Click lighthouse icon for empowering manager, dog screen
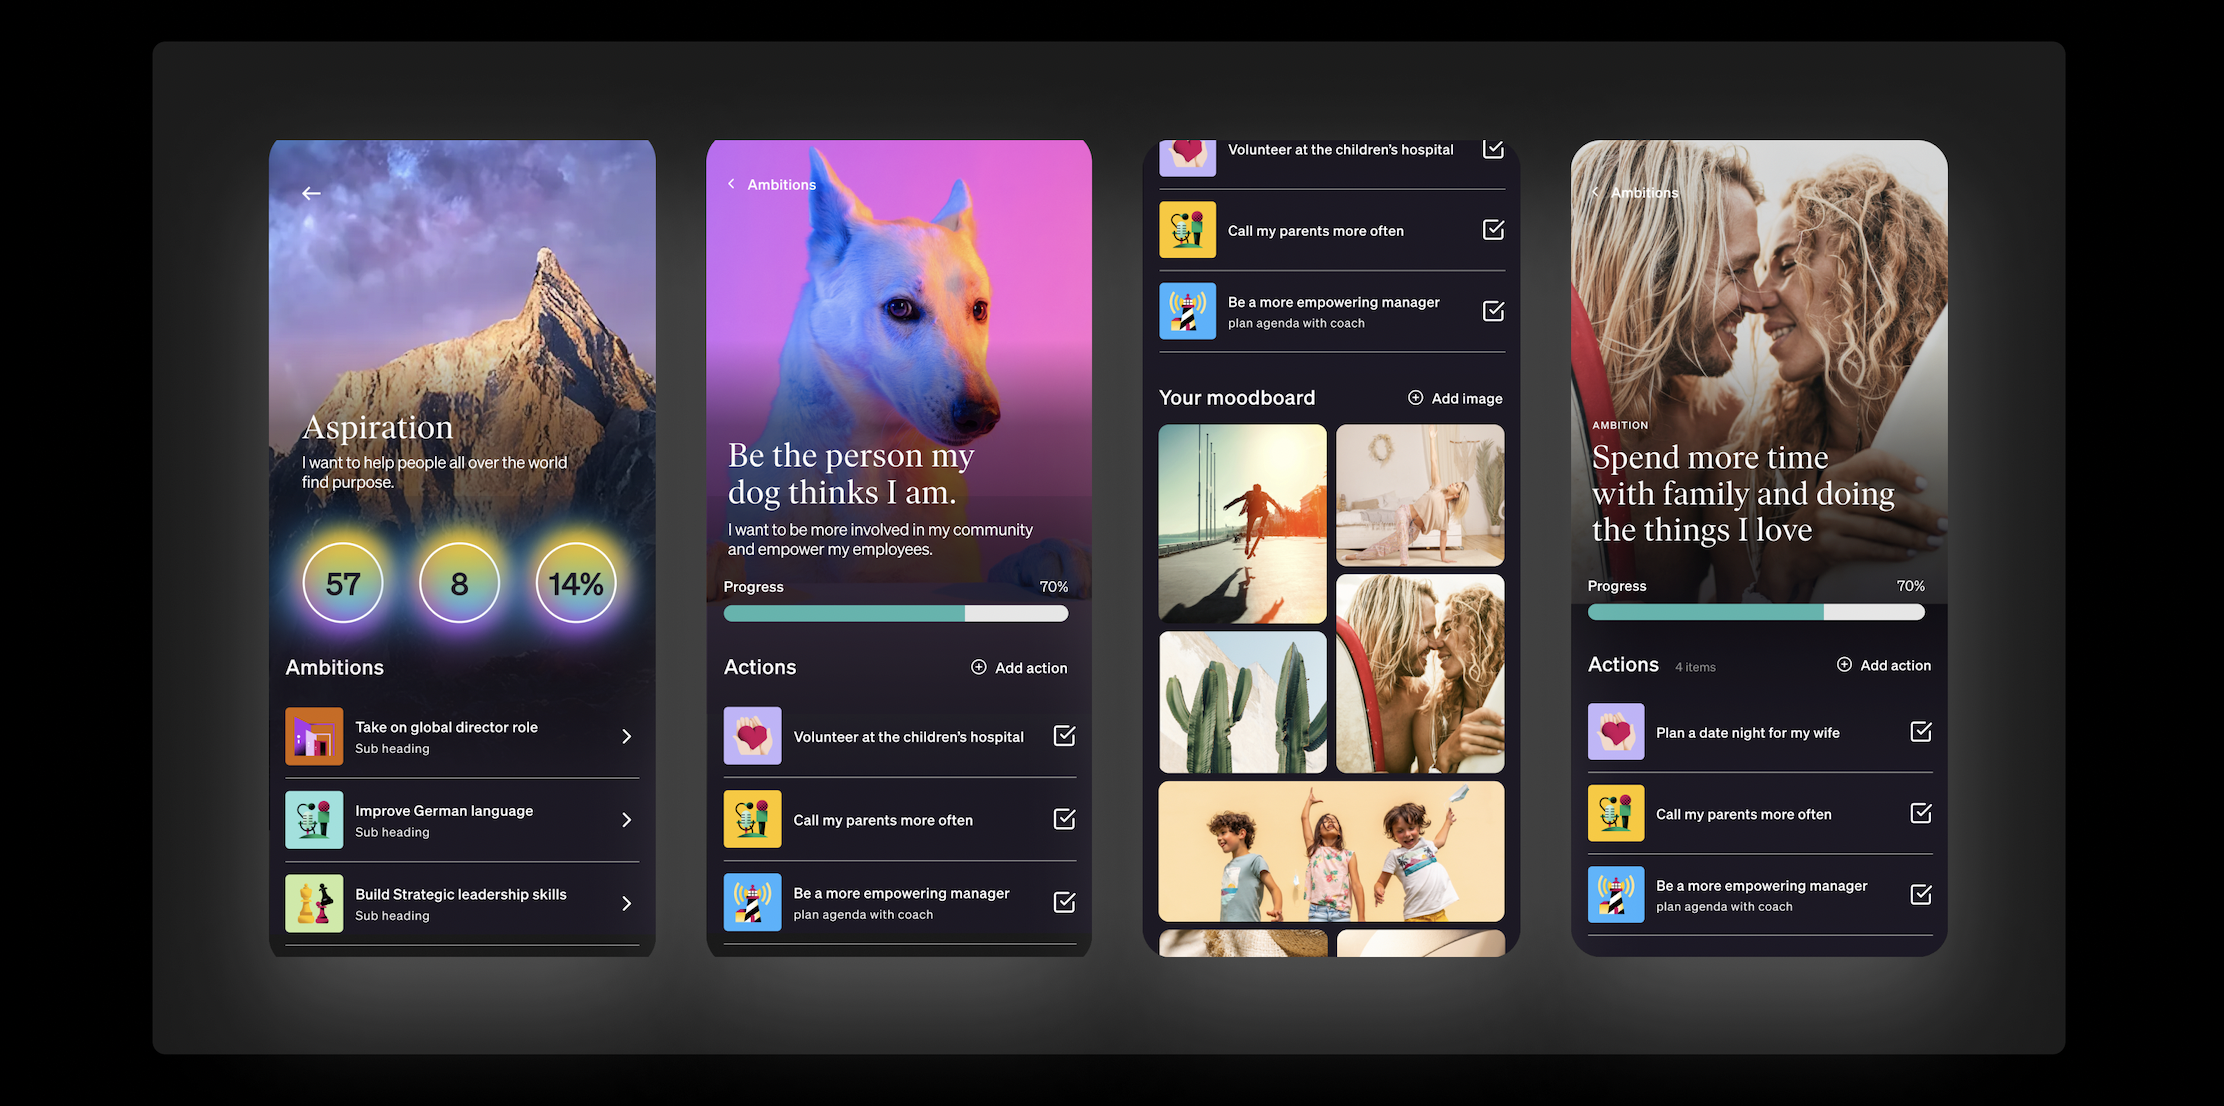Image resolution: width=2224 pixels, height=1106 pixels. pyautogui.click(x=752, y=902)
